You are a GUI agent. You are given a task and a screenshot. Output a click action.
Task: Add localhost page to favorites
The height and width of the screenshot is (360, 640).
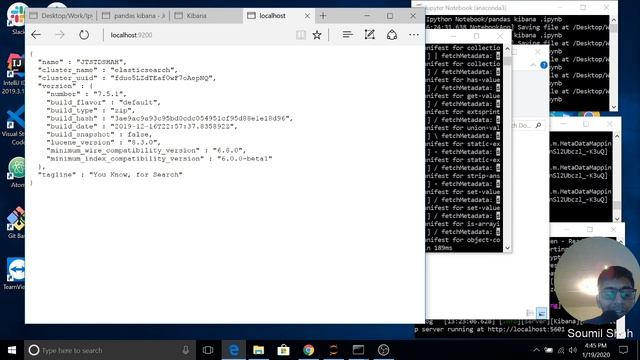pos(317,35)
